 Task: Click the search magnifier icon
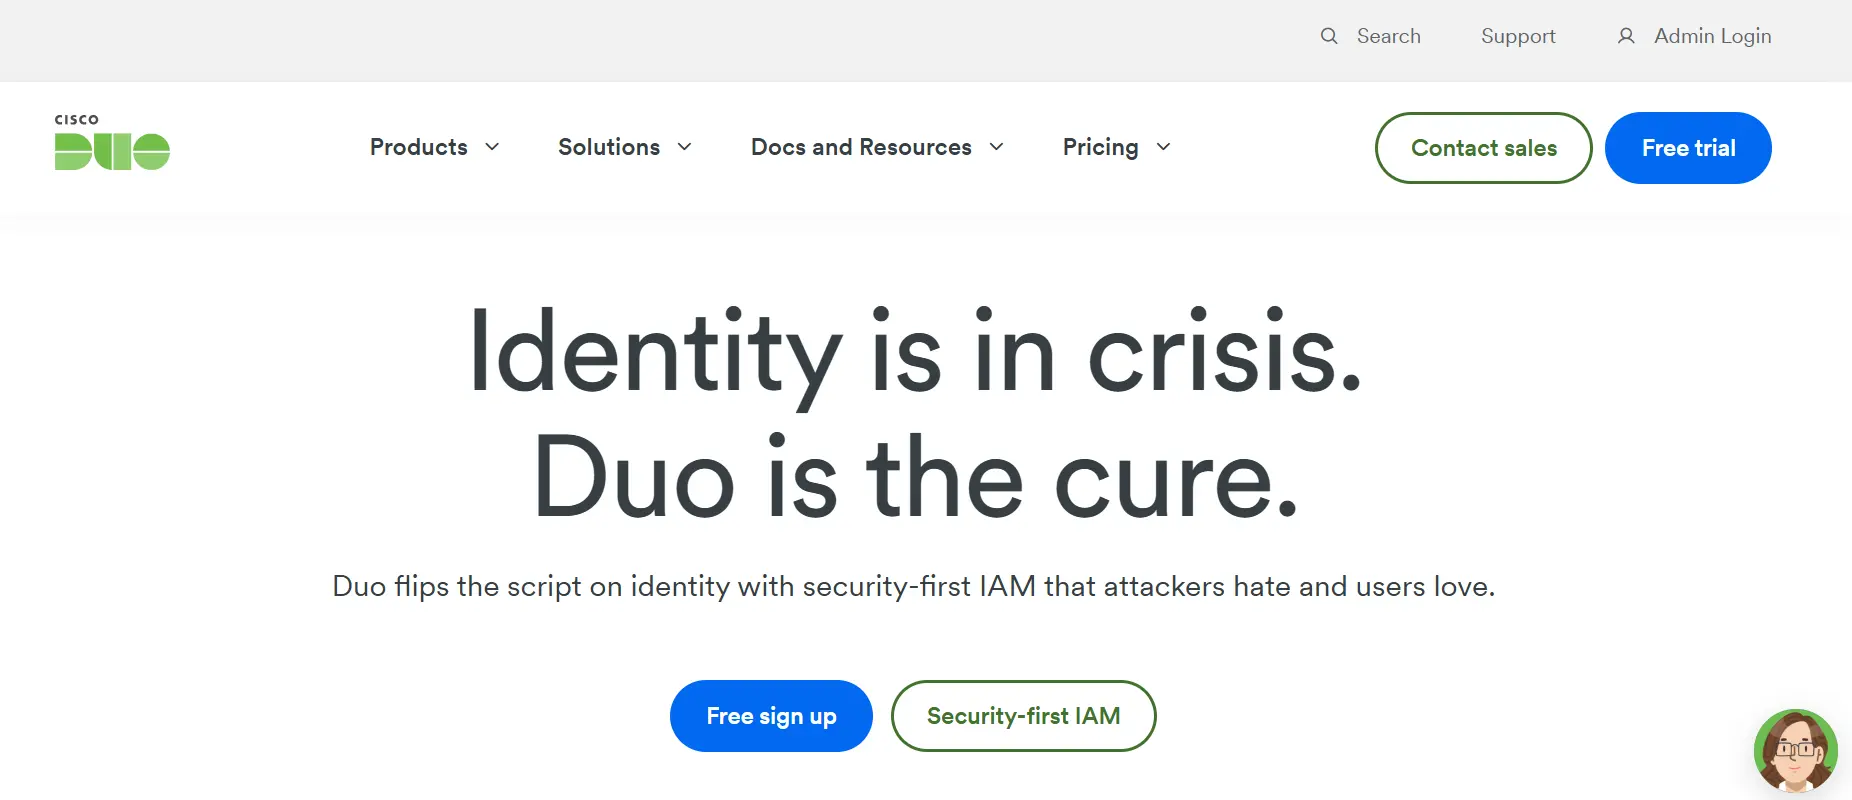coord(1330,36)
